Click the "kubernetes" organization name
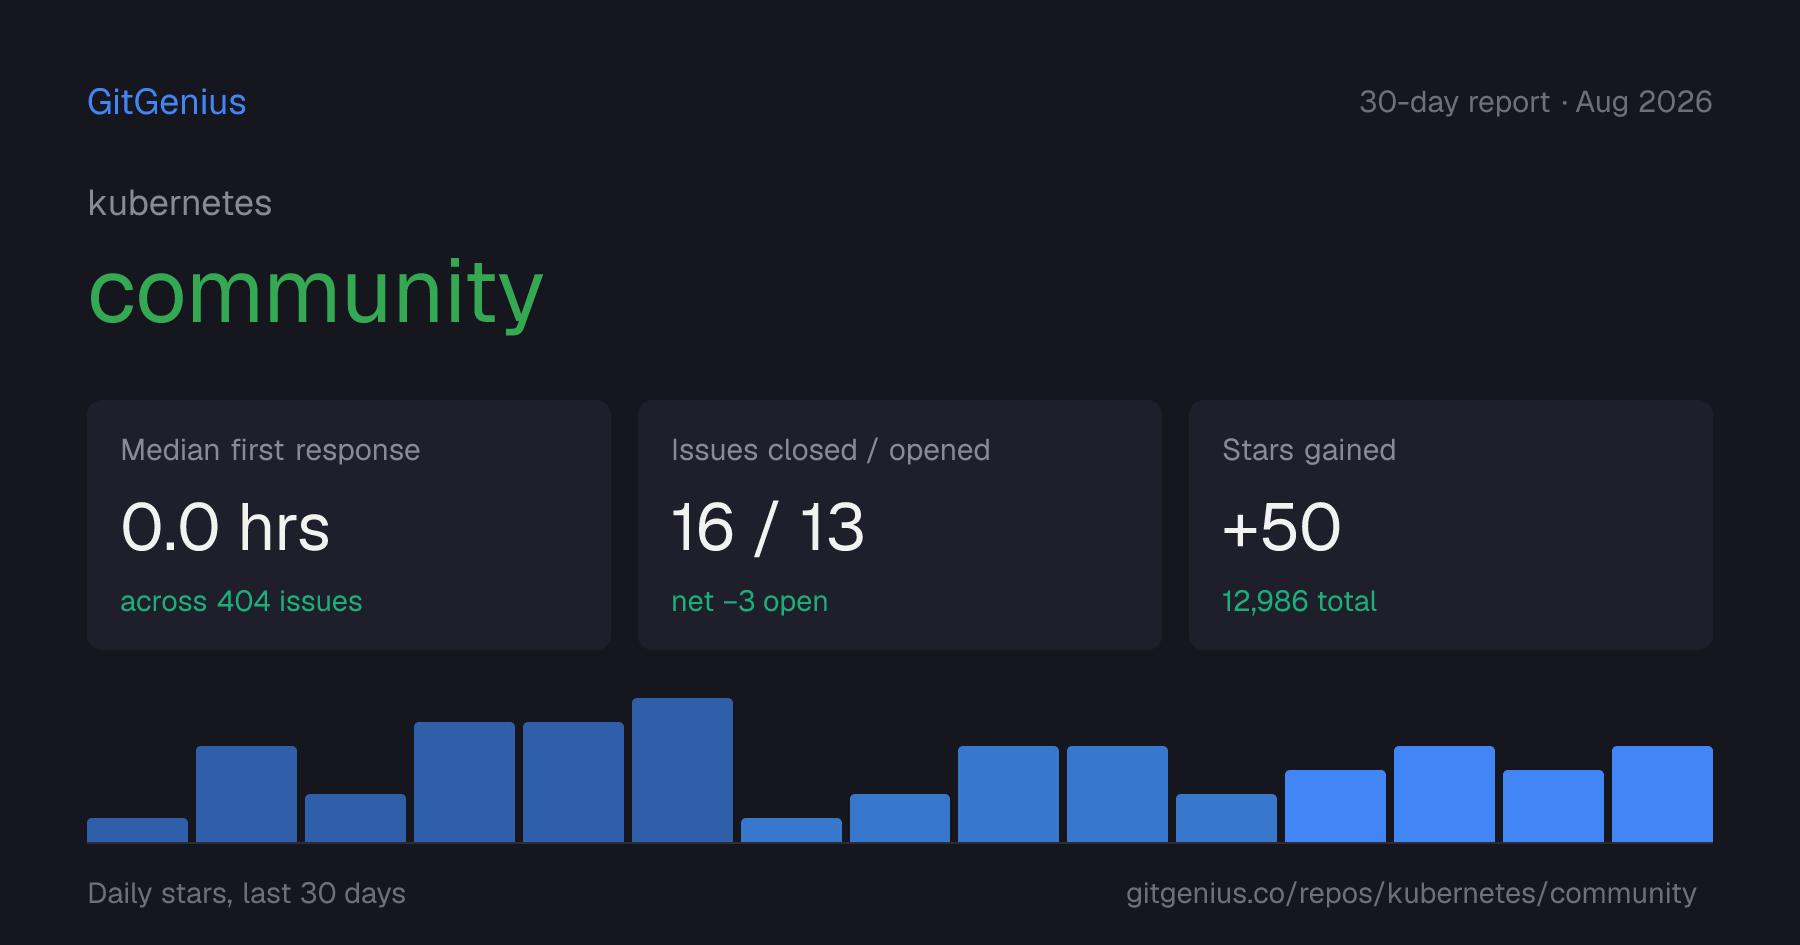This screenshot has height=945, width=1800. tap(180, 203)
